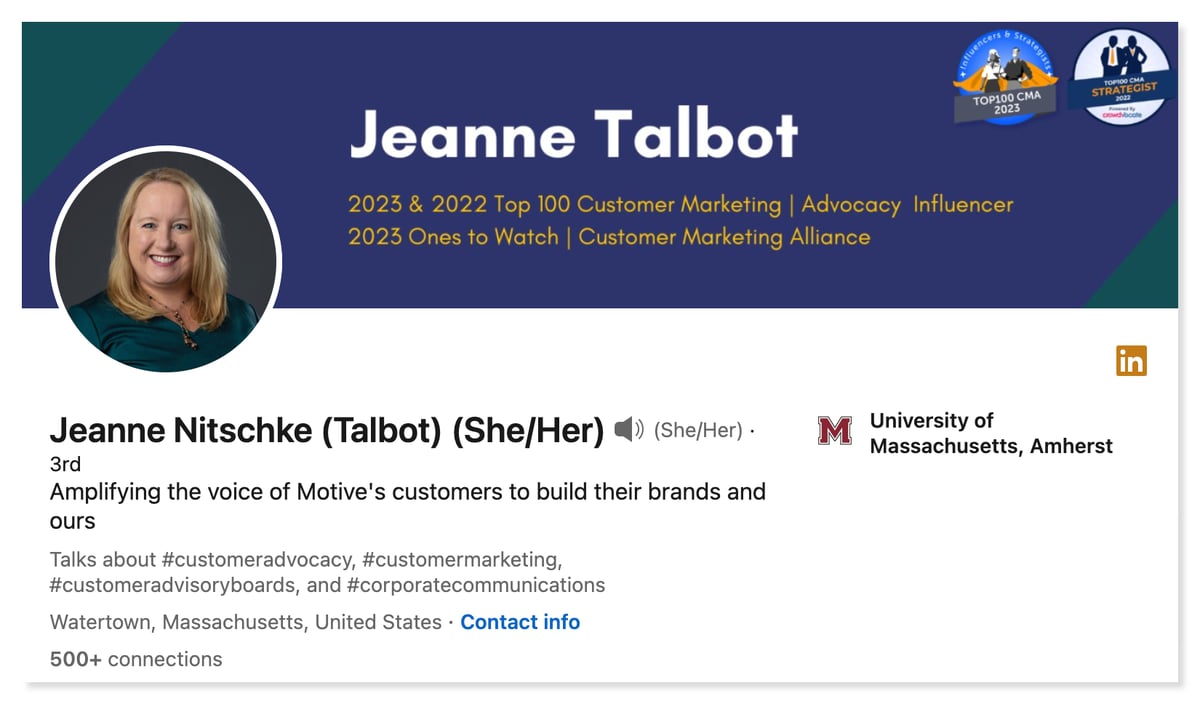Click University of Massachusetts, Amherst text
The image size is (1200, 704).
[991, 433]
